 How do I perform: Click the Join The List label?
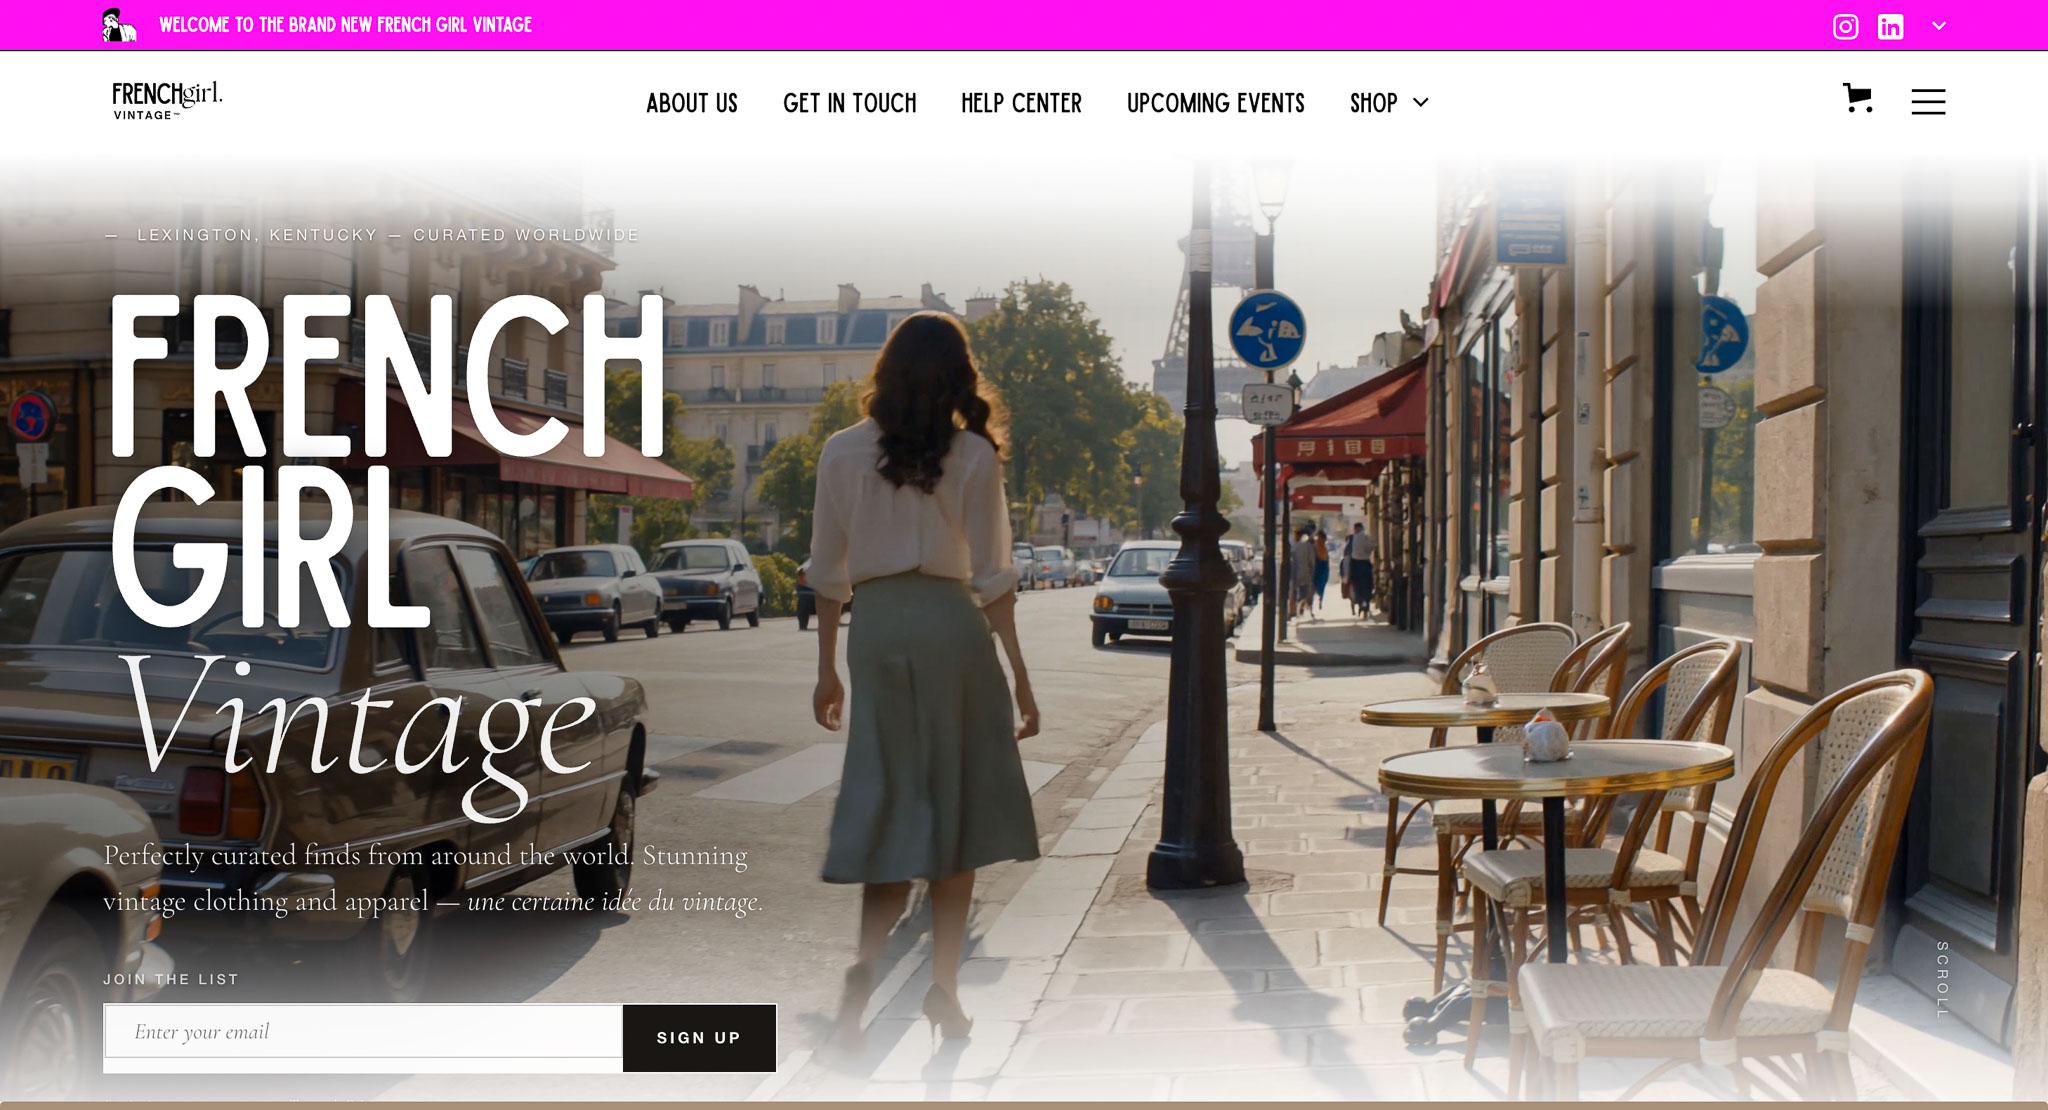pyautogui.click(x=171, y=979)
